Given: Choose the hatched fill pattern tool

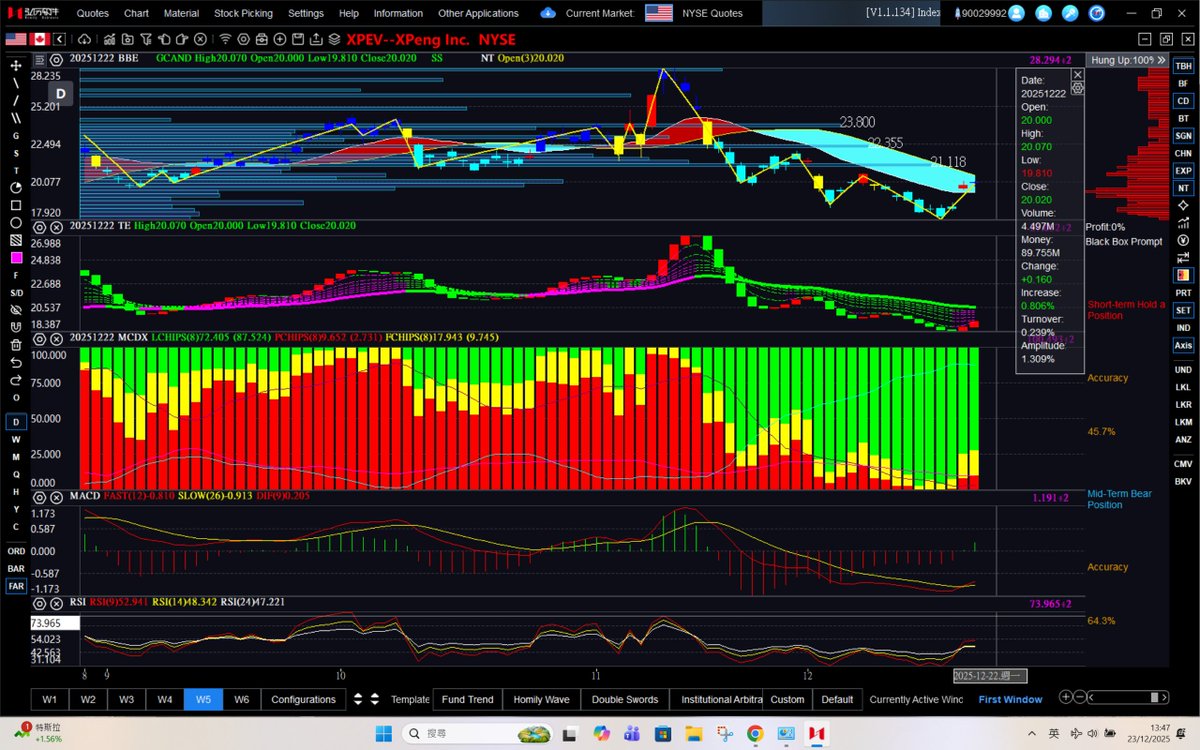Looking at the screenshot, I should [x=16, y=240].
